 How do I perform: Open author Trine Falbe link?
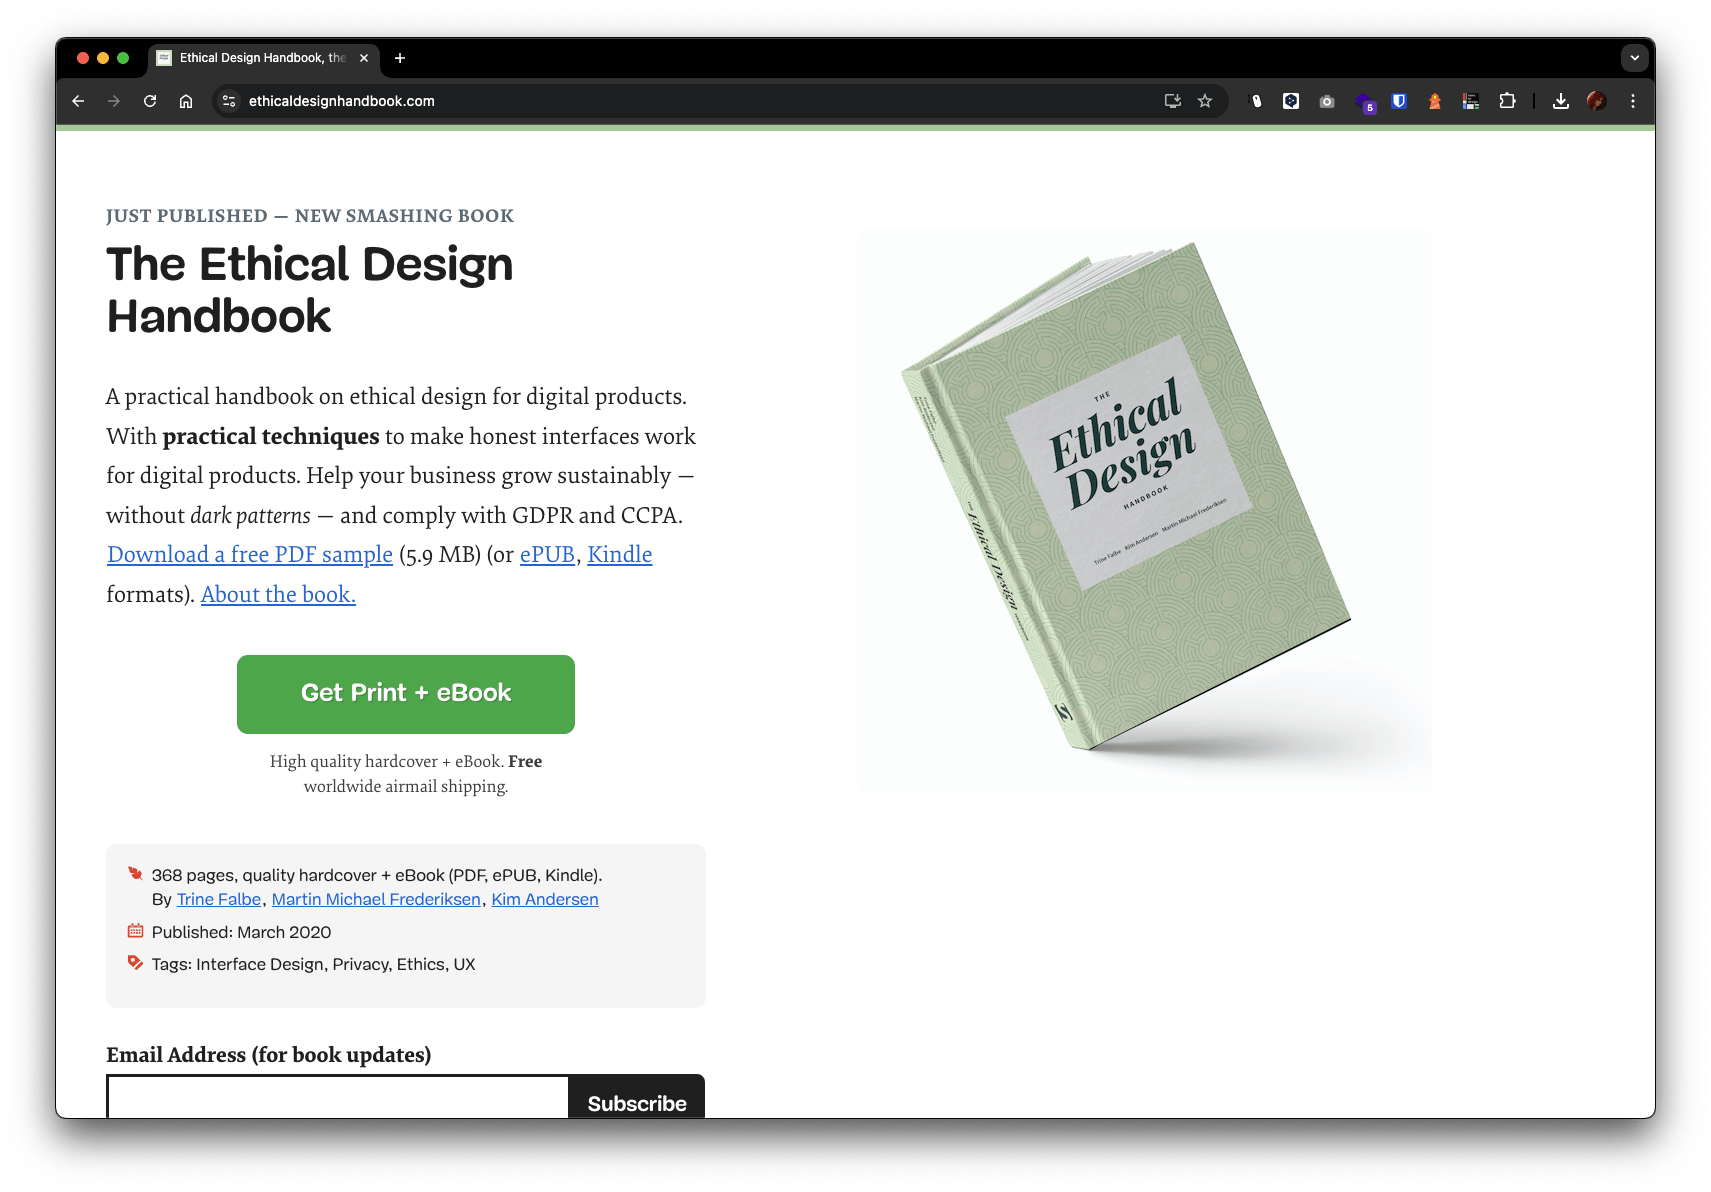(219, 899)
